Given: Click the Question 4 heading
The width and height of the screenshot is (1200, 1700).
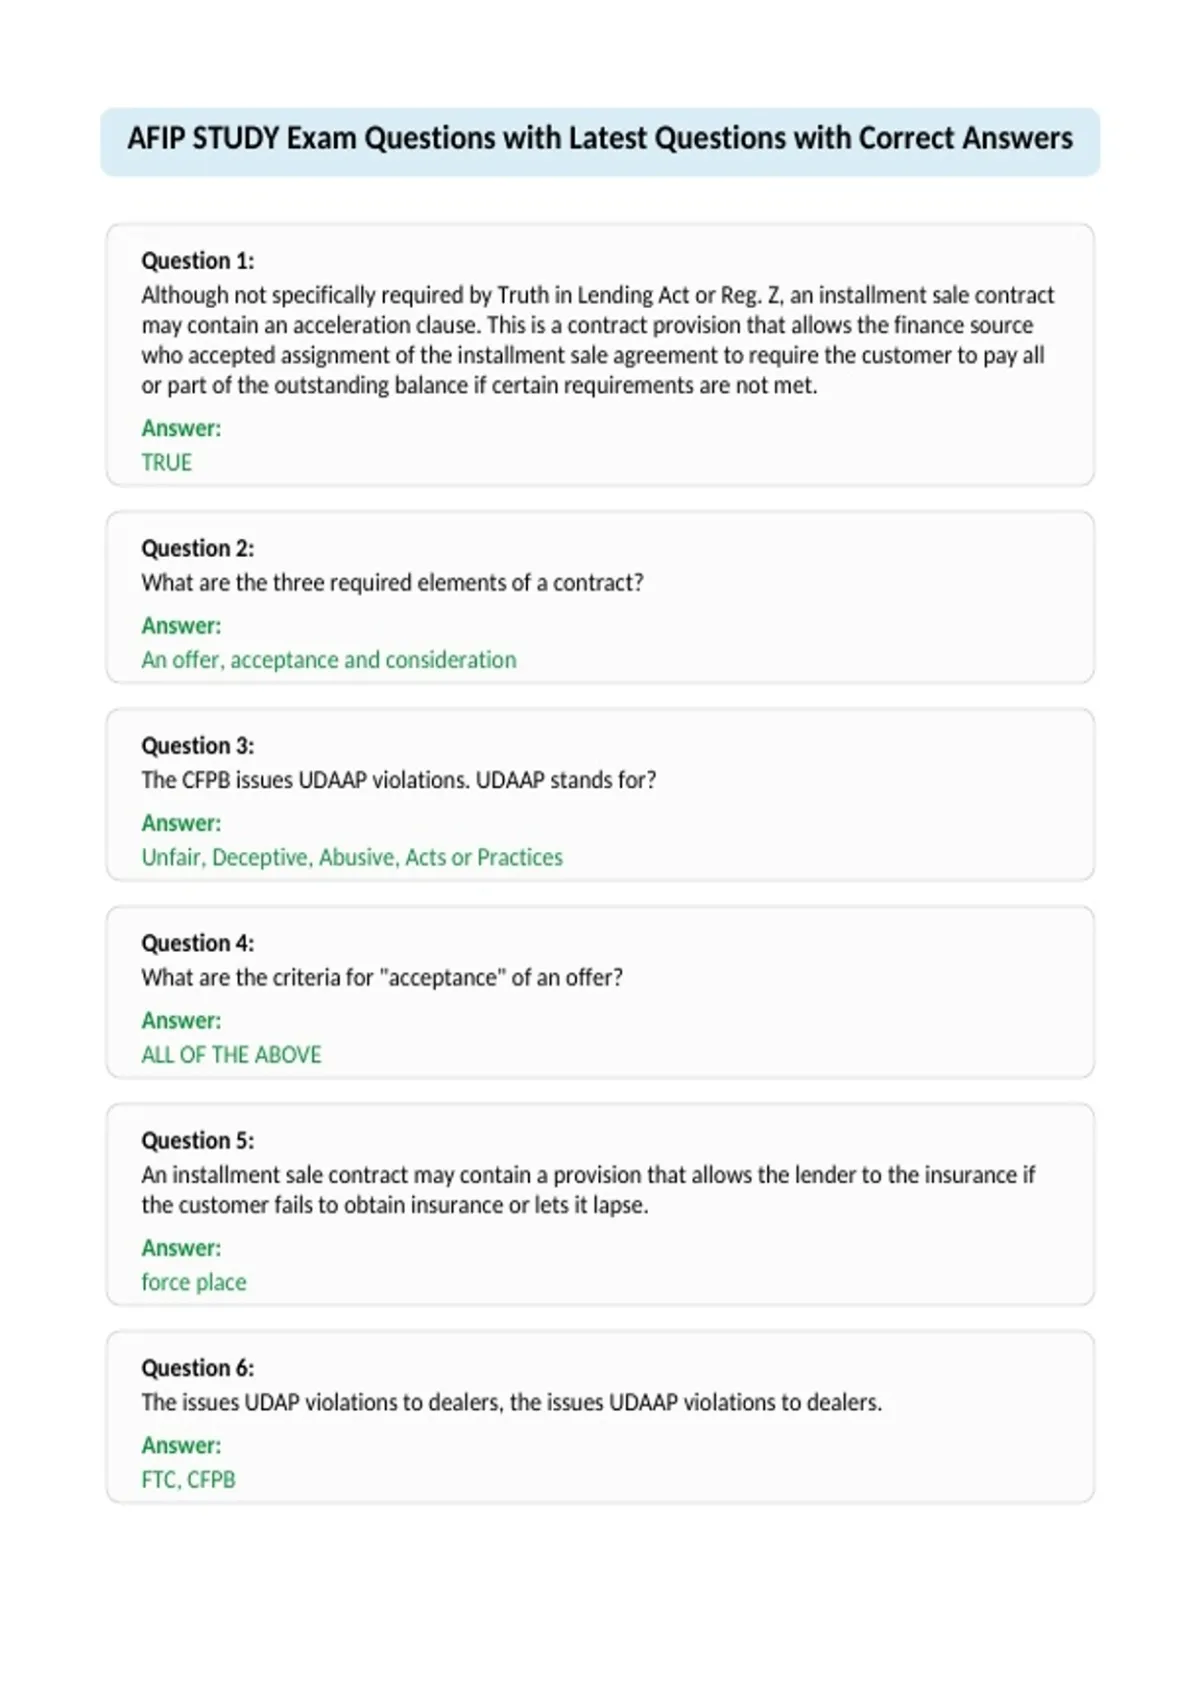Looking at the screenshot, I should coord(198,943).
